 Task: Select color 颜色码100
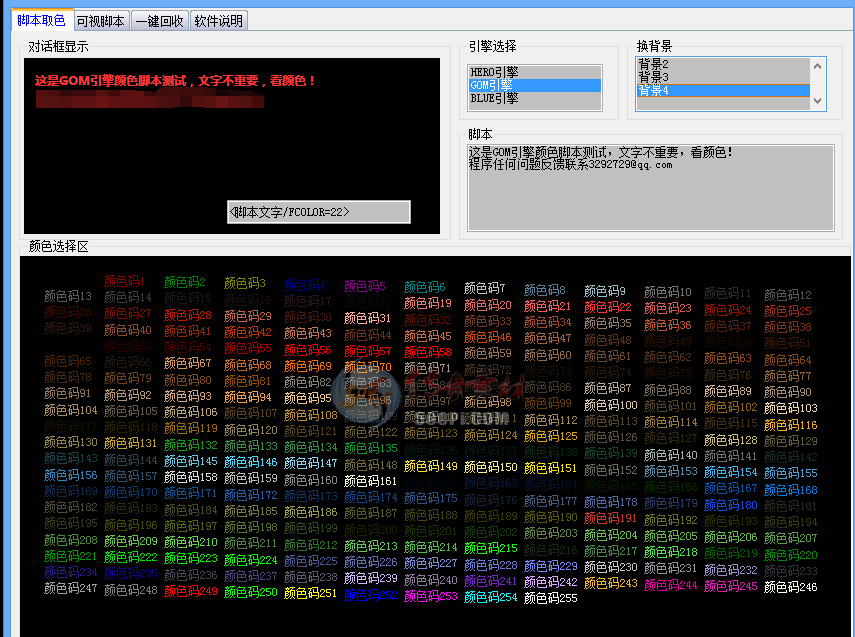(x=611, y=405)
